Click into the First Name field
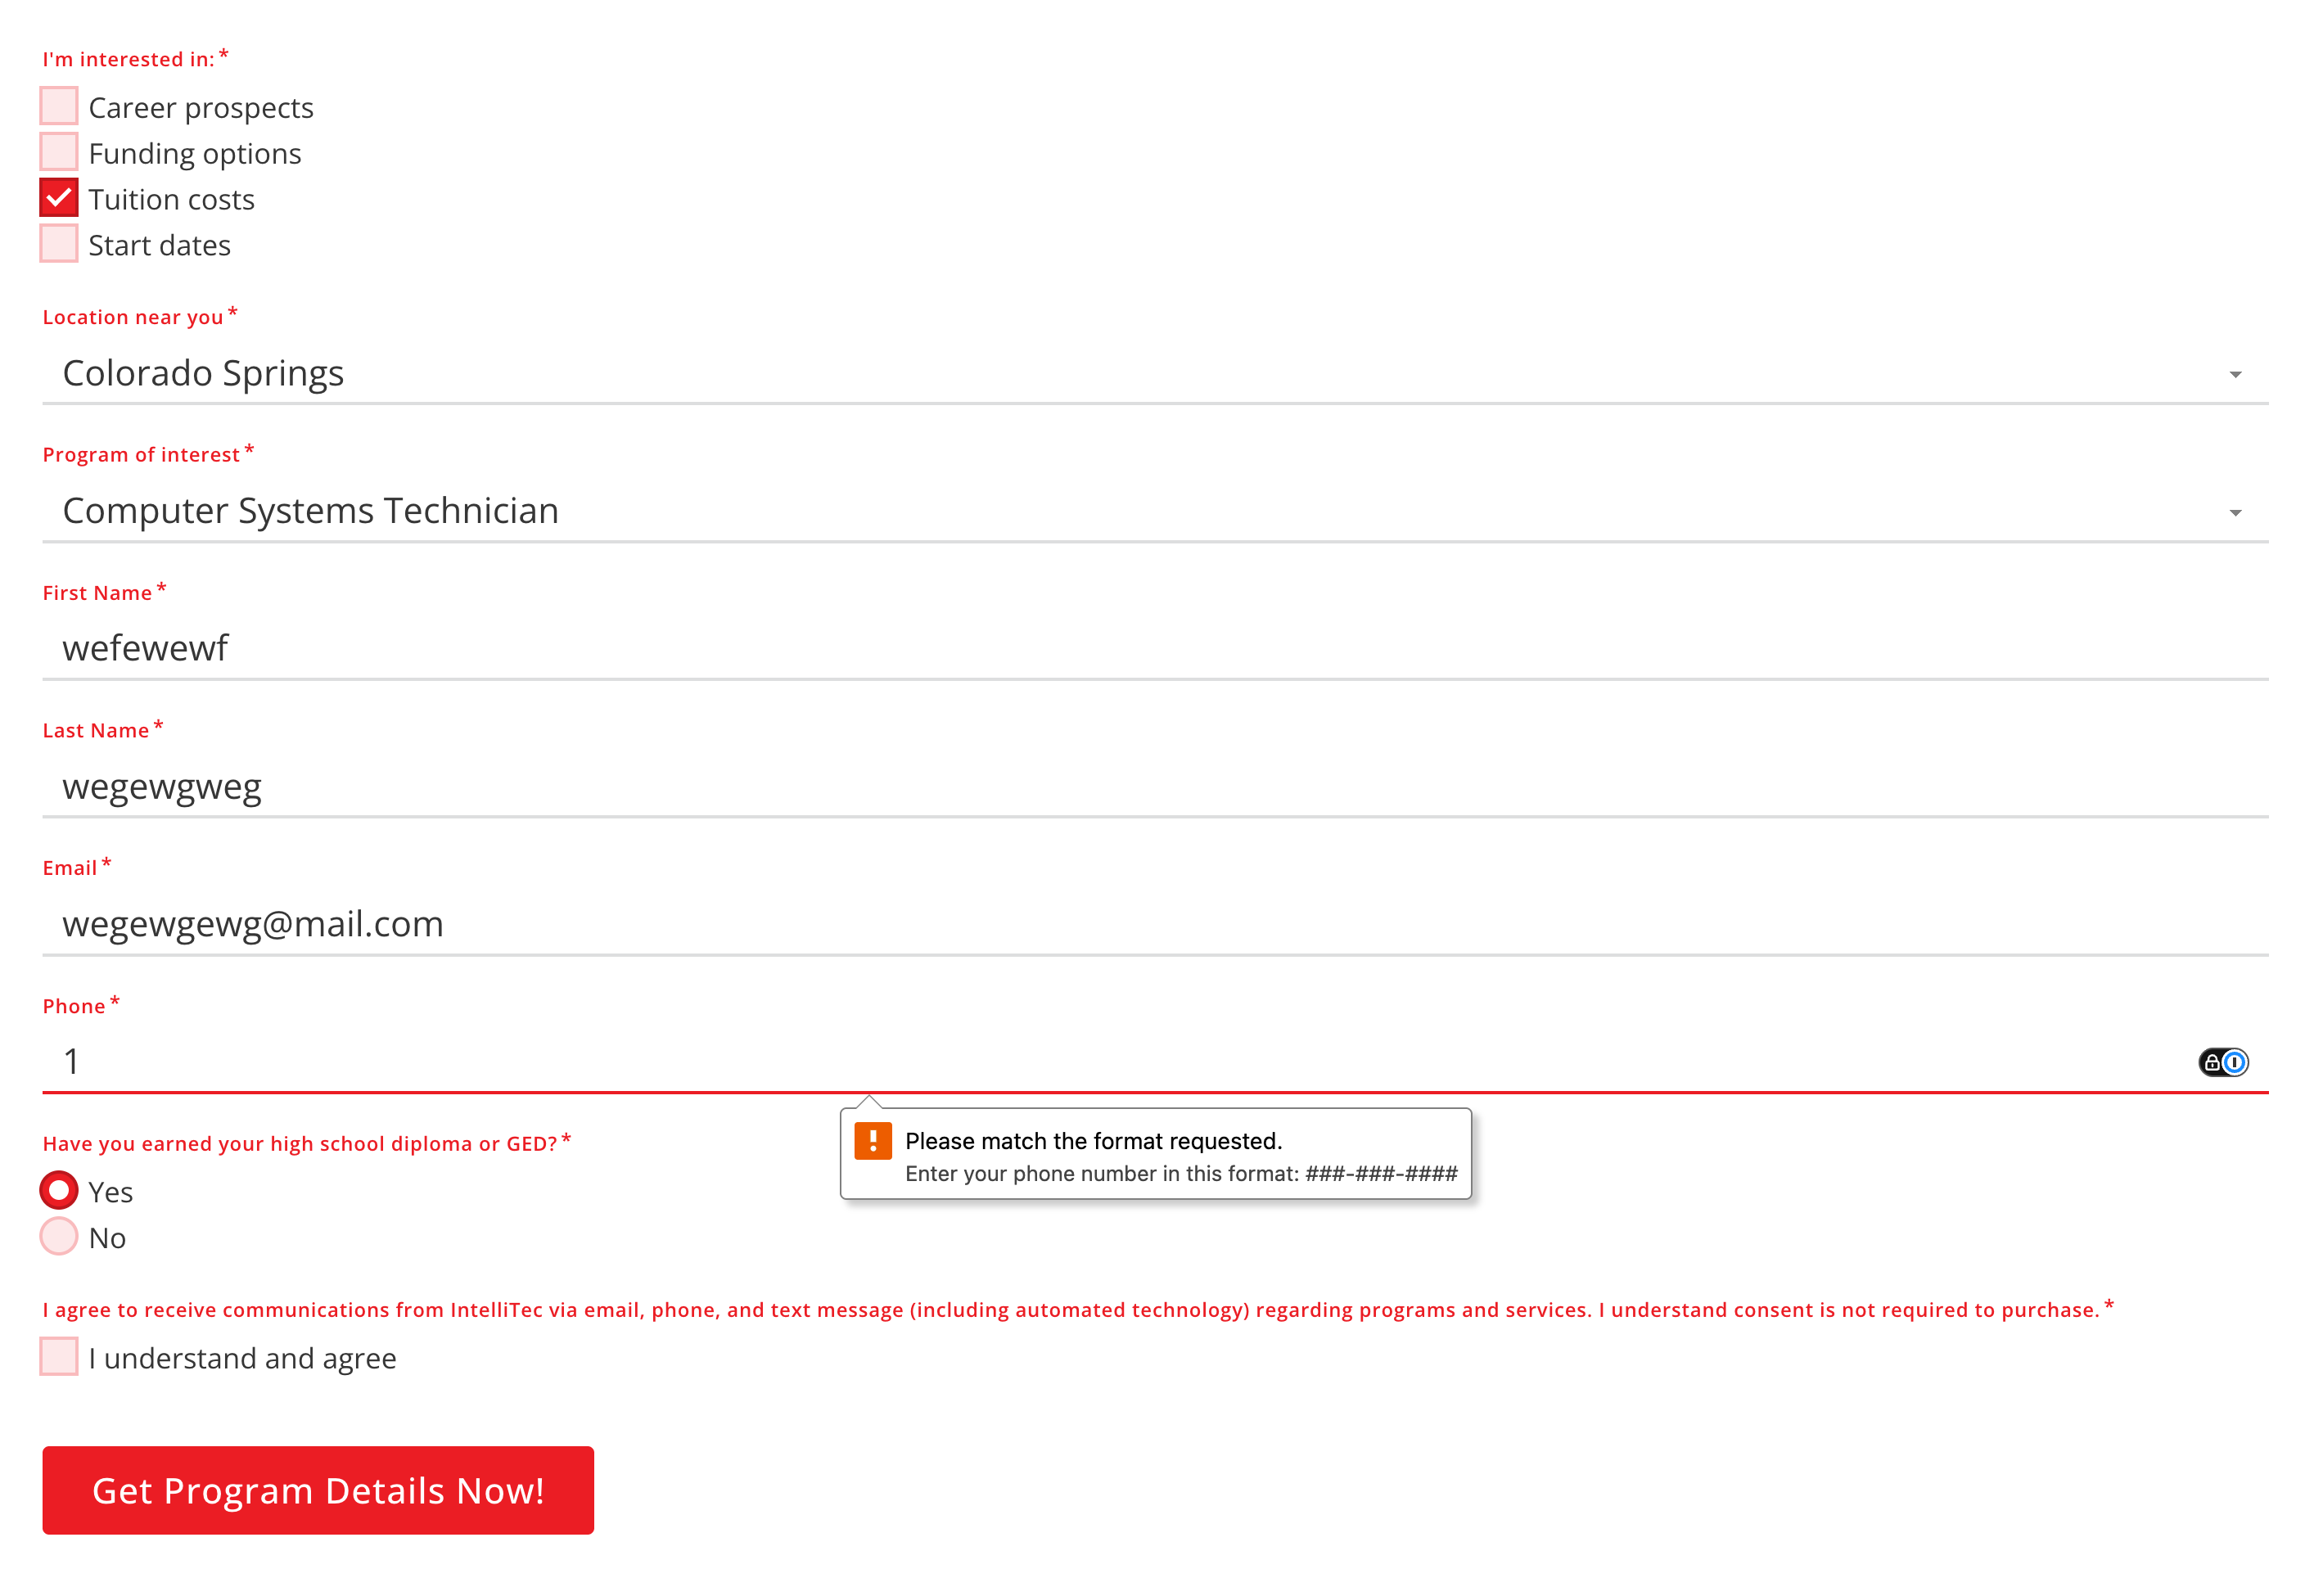Image resolution: width=2305 pixels, height=1596 pixels. click(x=1155, y=648)
